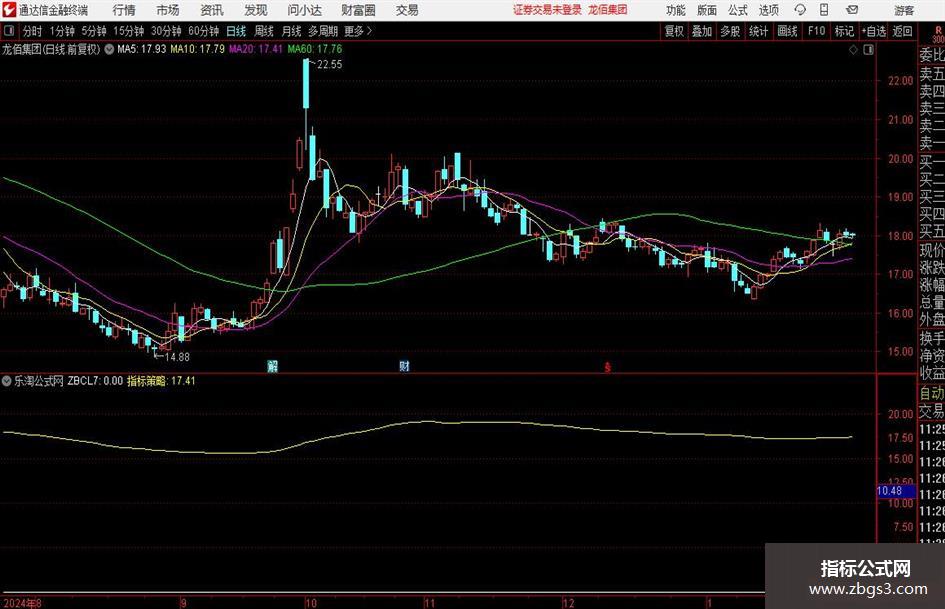945x609 pixels.
Task: Click MA10: 17.79 value
Action: 198,49
